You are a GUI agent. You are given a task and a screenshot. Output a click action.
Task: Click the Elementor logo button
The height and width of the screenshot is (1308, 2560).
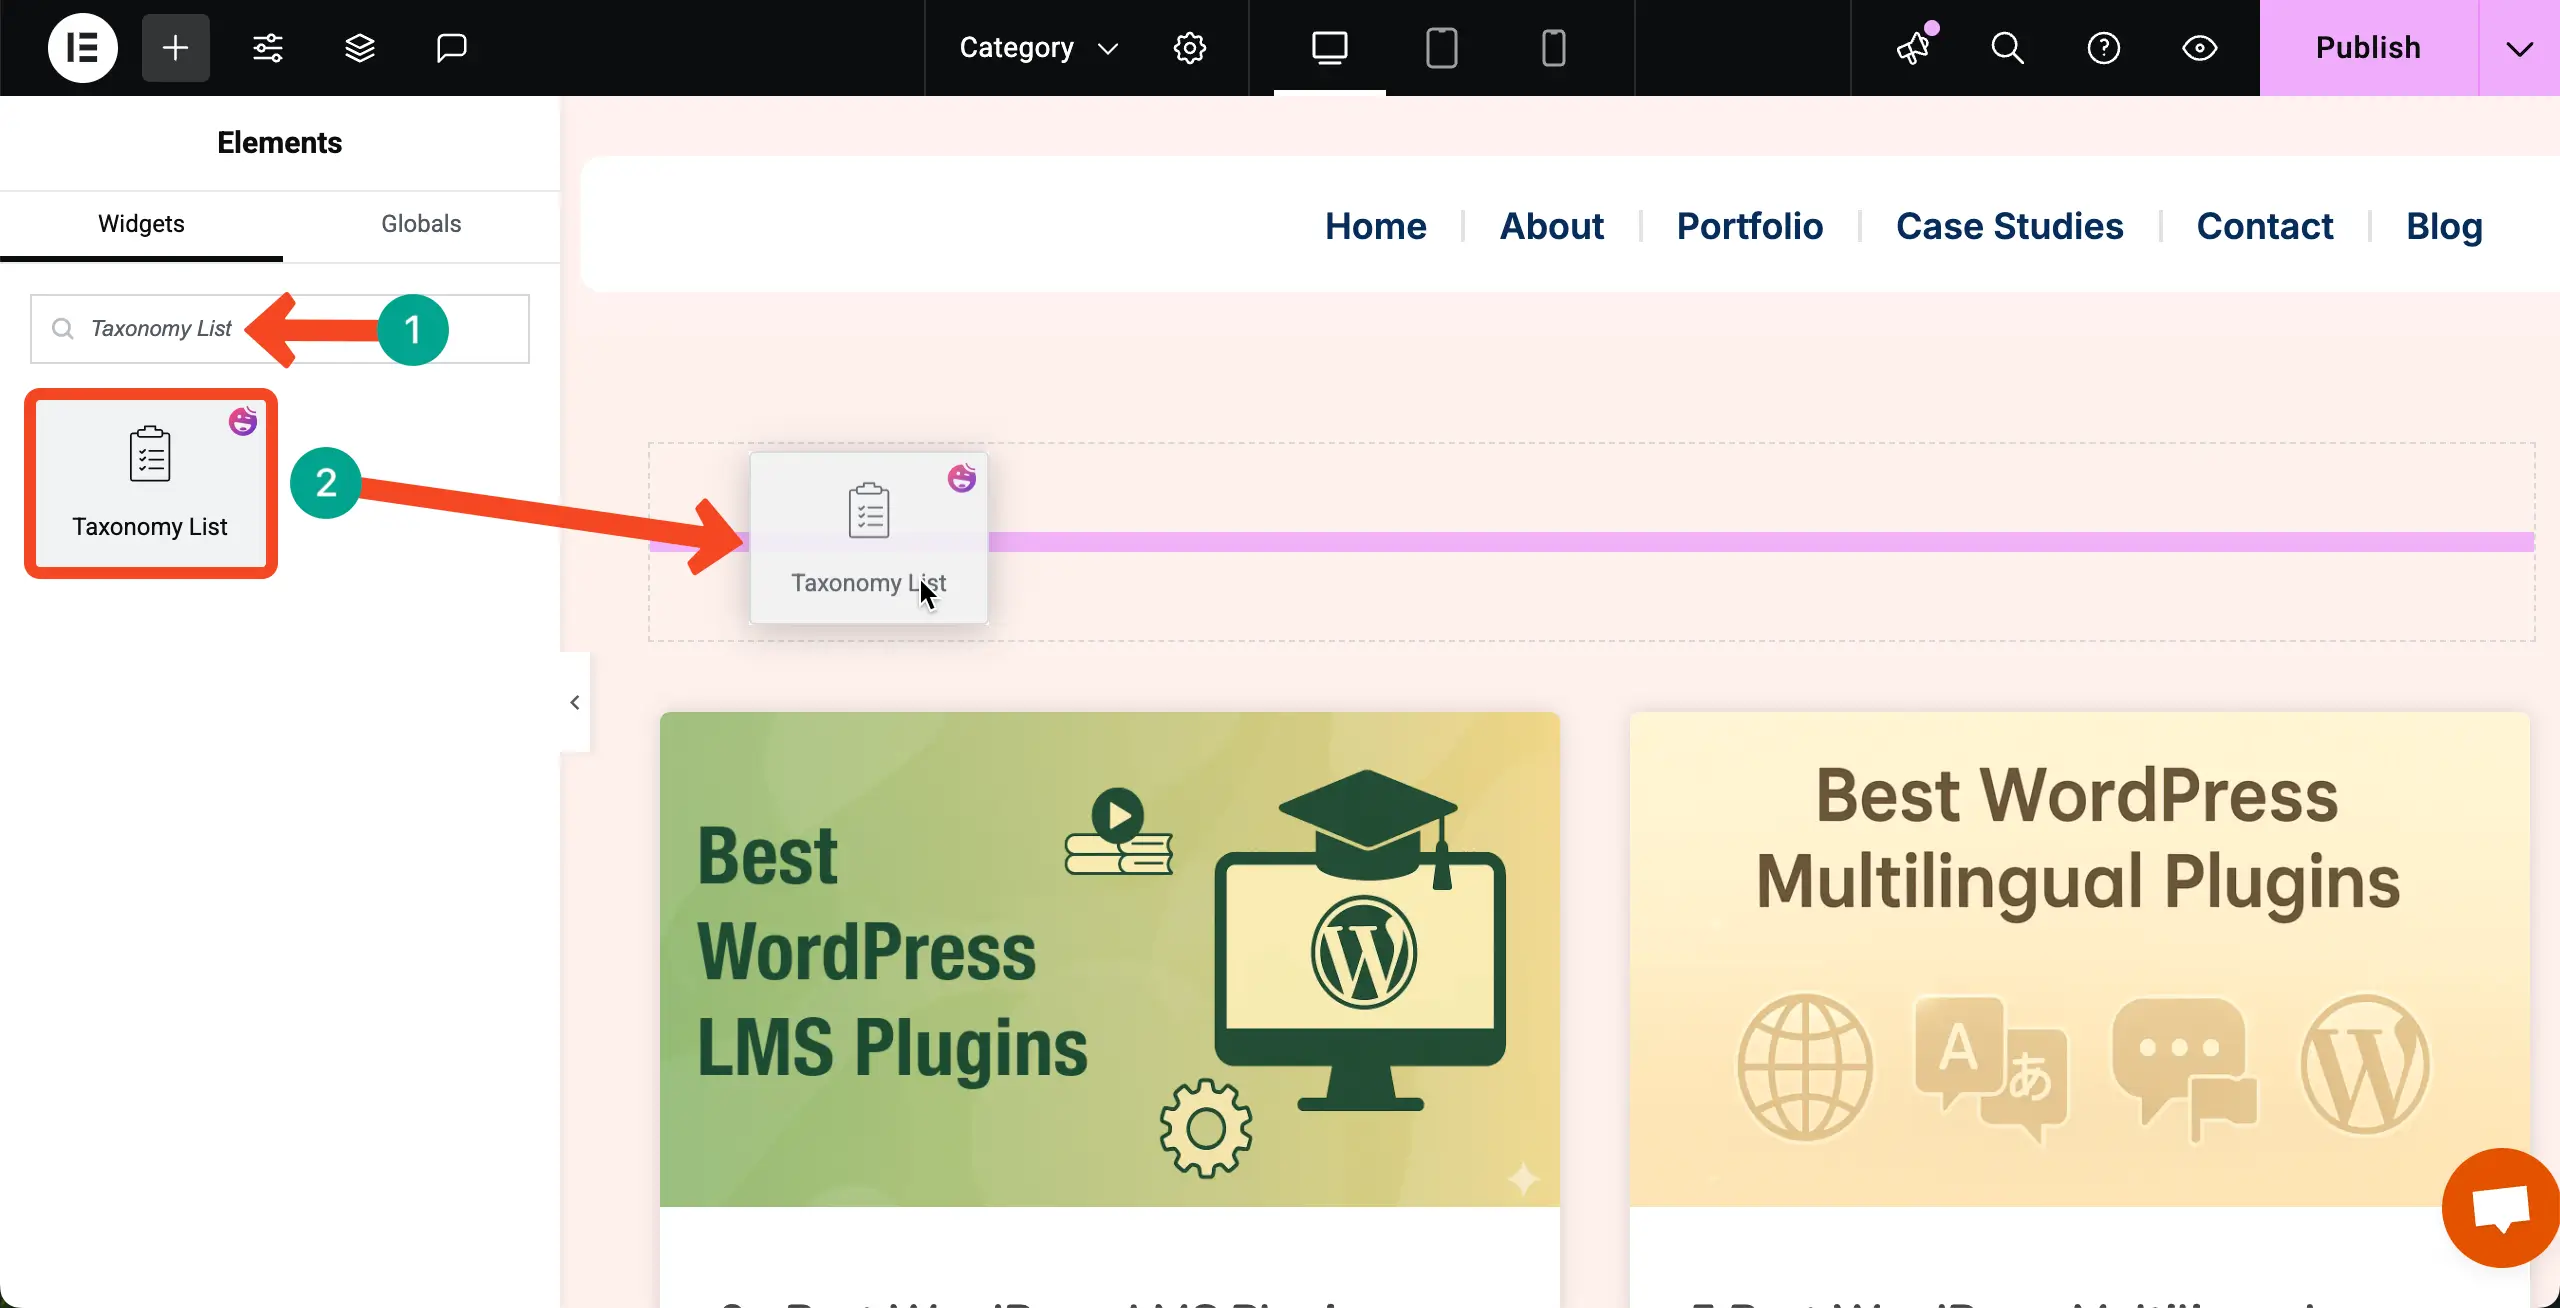(x=83, y=48)
